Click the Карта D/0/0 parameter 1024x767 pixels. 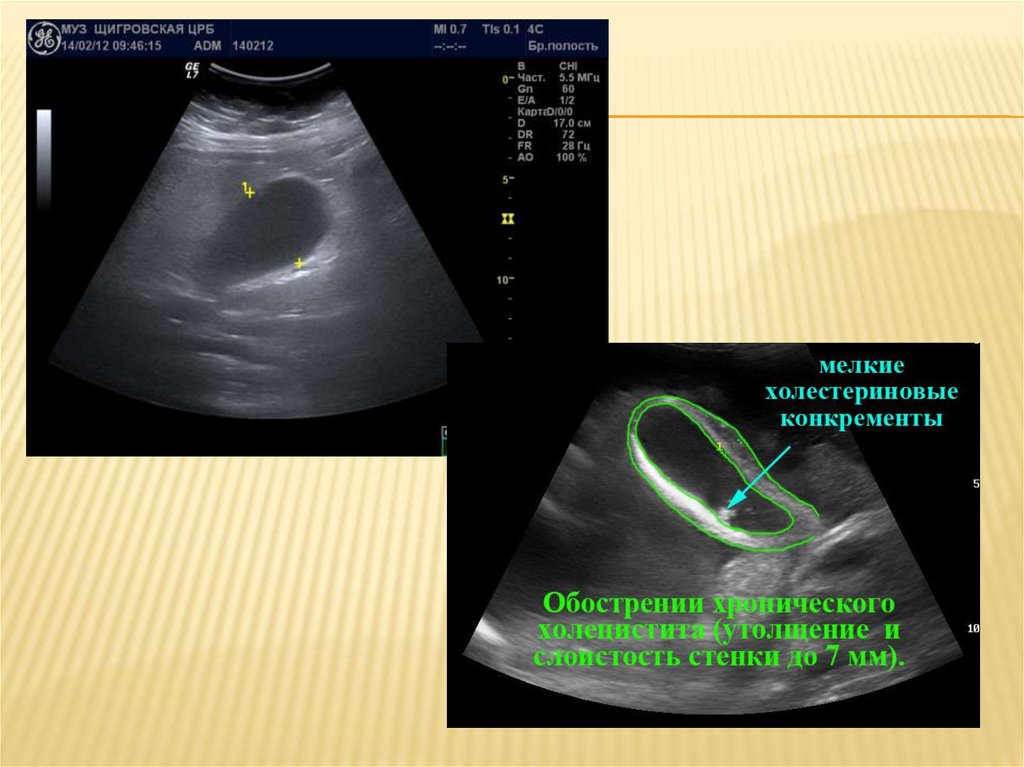click(x=545, y=112)
